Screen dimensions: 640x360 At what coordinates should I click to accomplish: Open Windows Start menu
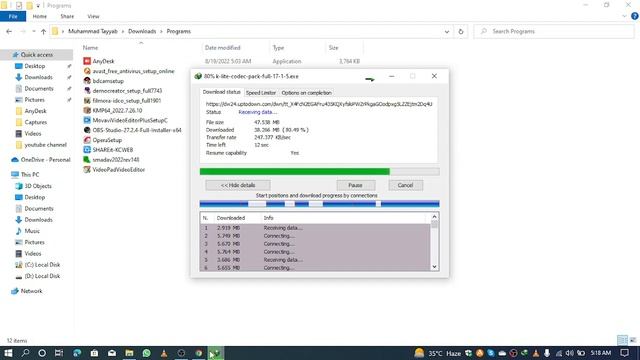pyautogui.click(x=8, y=353)
